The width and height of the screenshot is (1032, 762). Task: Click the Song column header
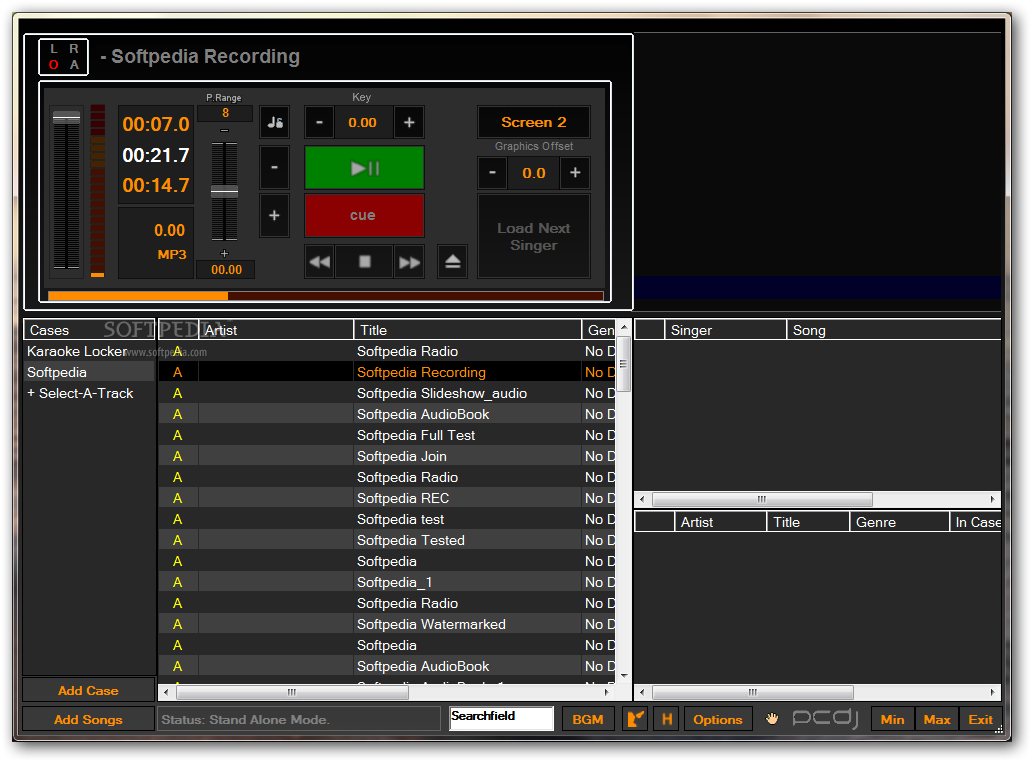[x=894, y=330]
